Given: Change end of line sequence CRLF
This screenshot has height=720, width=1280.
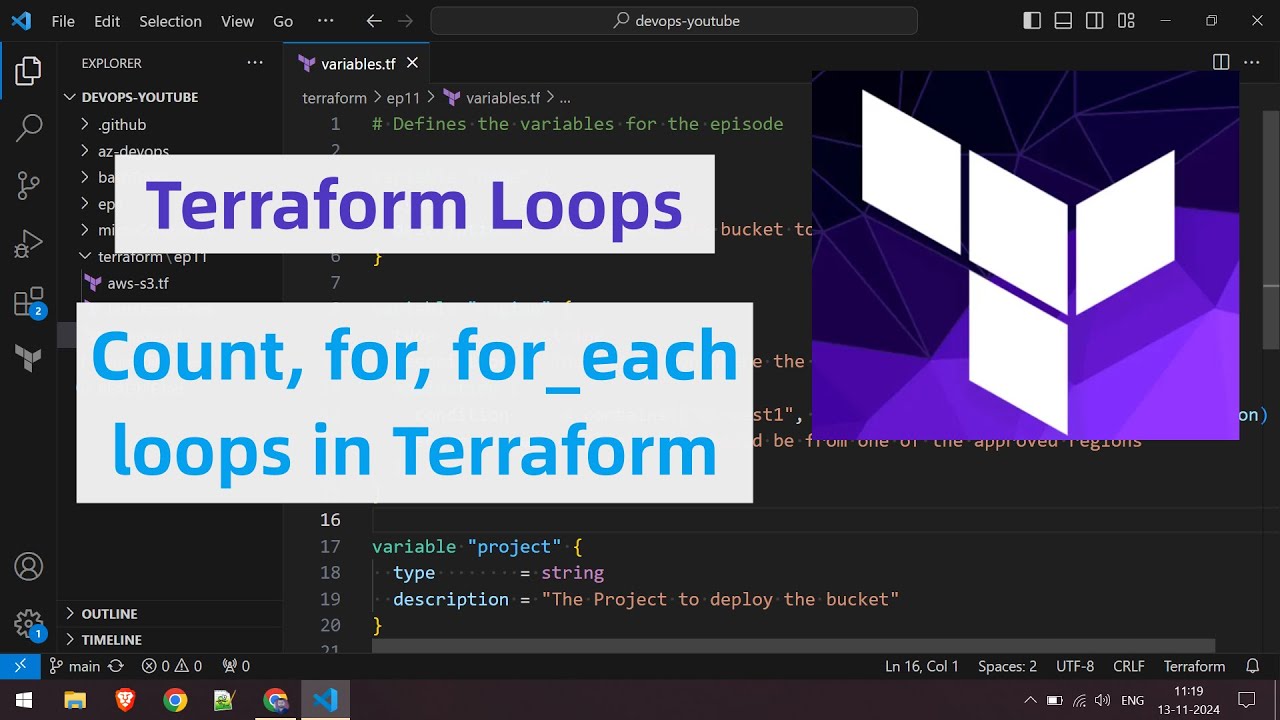Looking at the screenshot, I should coord(1129,666).
